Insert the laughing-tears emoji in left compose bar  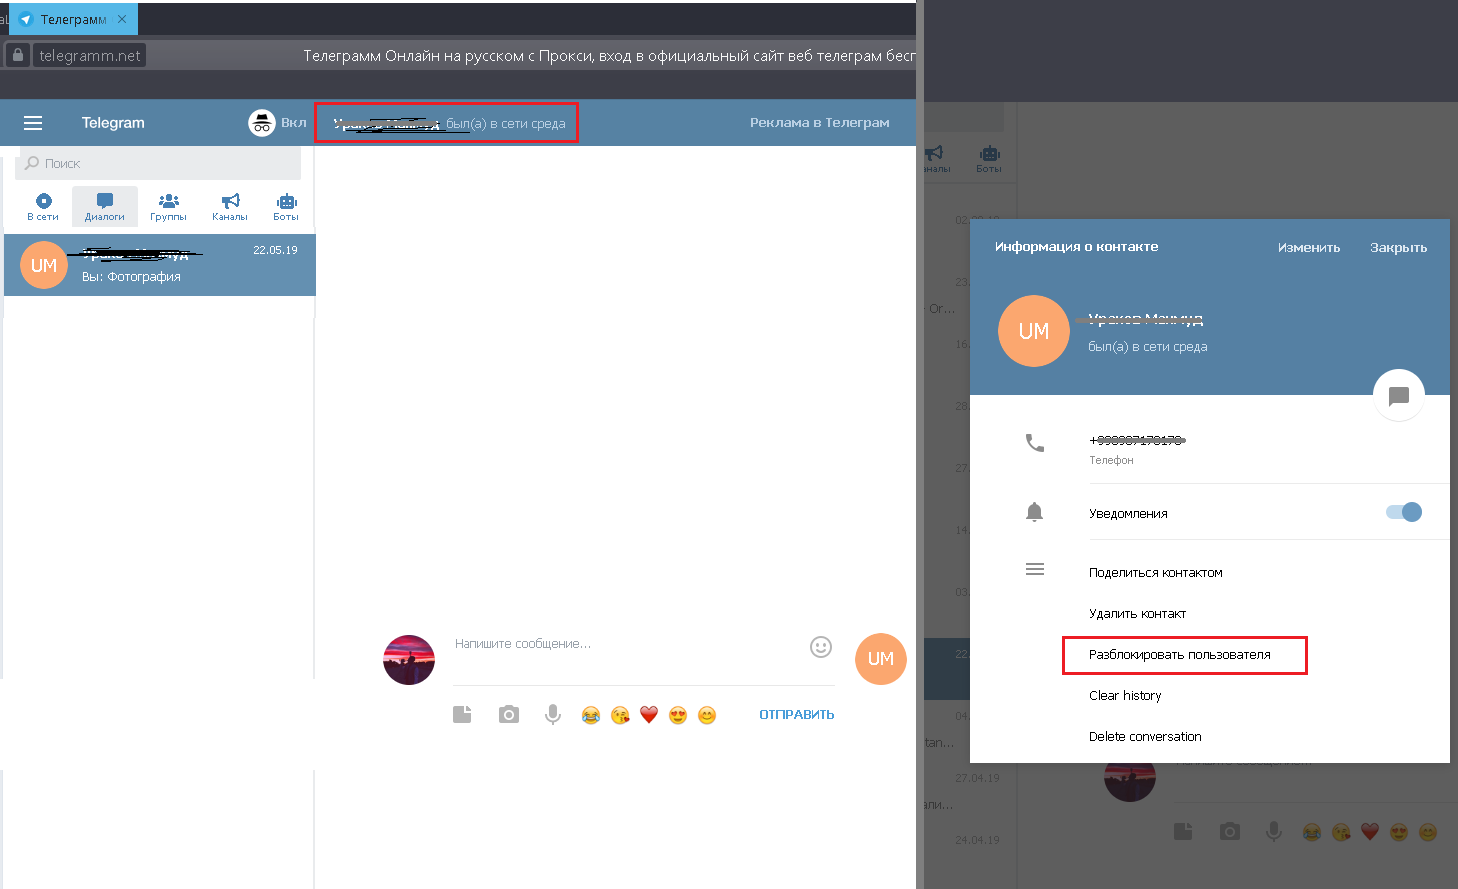pyautogui.click(x=591, y=715)
